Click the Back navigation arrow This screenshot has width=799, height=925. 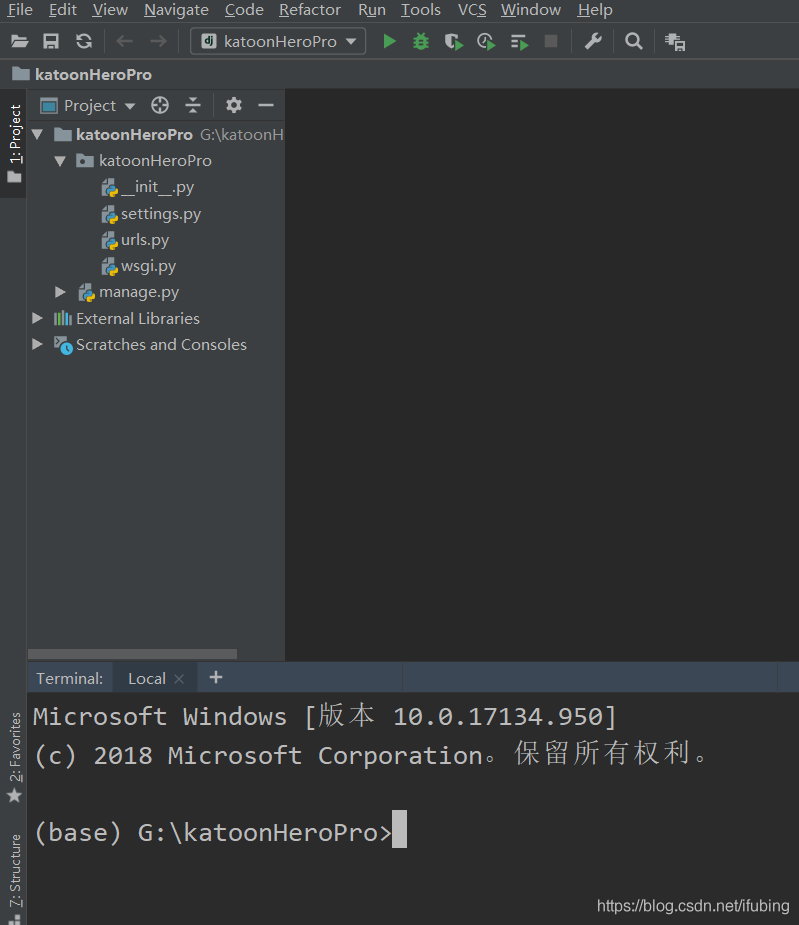124,41
